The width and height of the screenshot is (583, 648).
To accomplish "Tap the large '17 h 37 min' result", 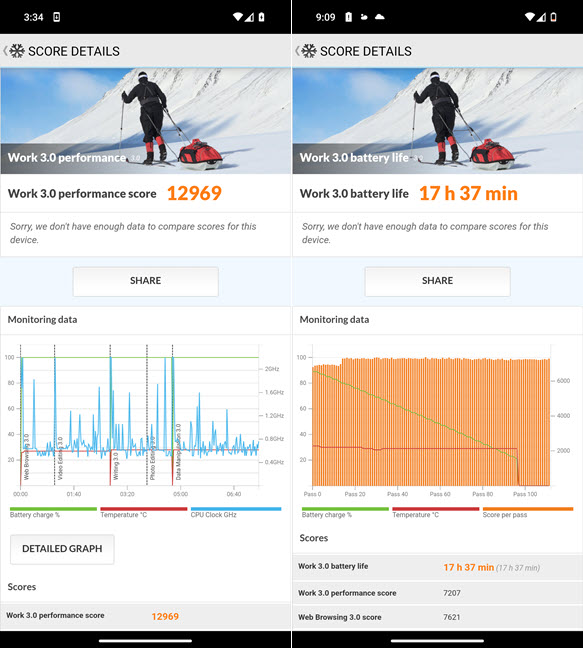I will pos(468,193).
